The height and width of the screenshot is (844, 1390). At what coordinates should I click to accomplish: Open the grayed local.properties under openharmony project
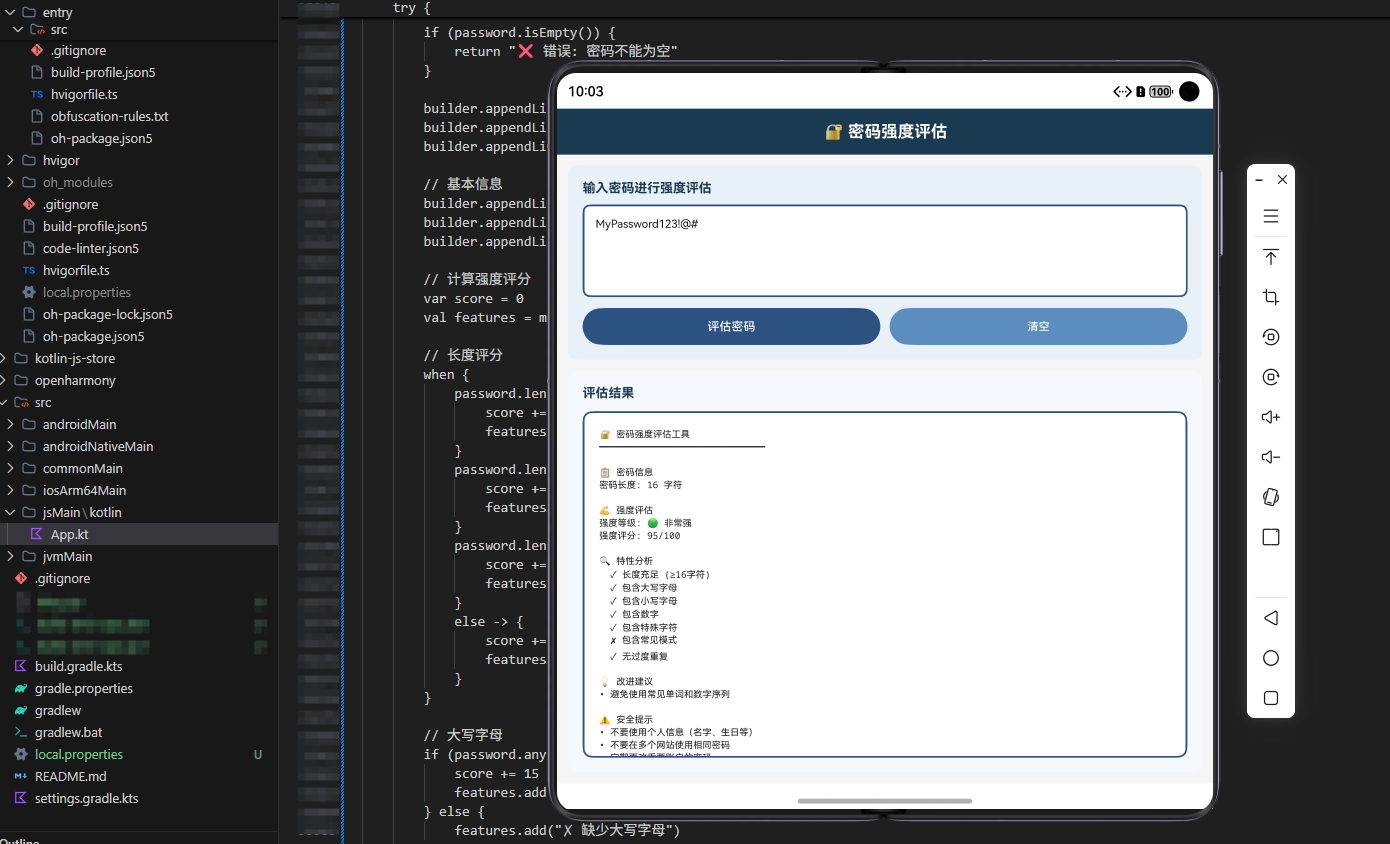point(87,292)
